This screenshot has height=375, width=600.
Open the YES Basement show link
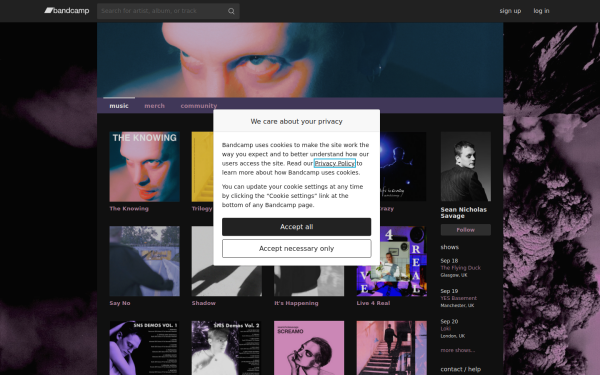458,298
